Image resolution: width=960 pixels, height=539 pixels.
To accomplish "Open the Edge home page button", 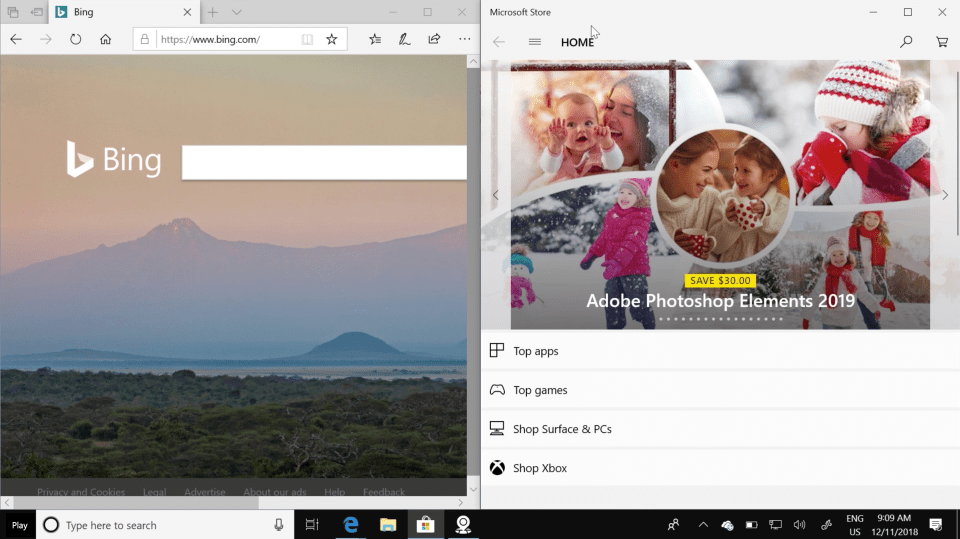I will pyautogui.click(x=105, y=39).
